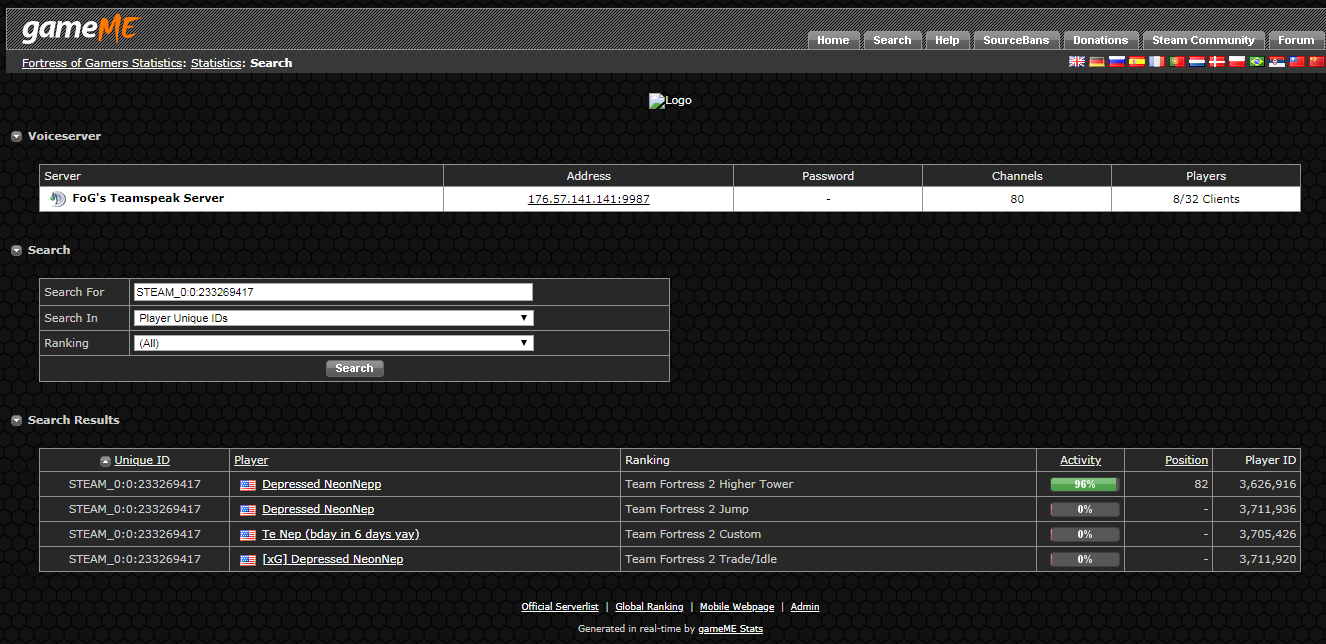Click the 8/32 Clients players cell
The width and height of the screenshot is (1326, 644).
(x=1206, y=199)
